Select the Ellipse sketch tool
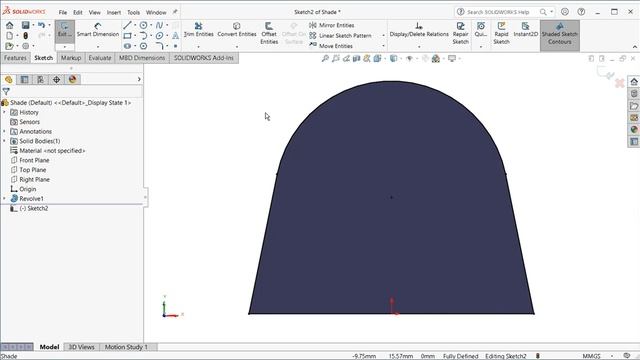The image size is (640, 360). 159,36
